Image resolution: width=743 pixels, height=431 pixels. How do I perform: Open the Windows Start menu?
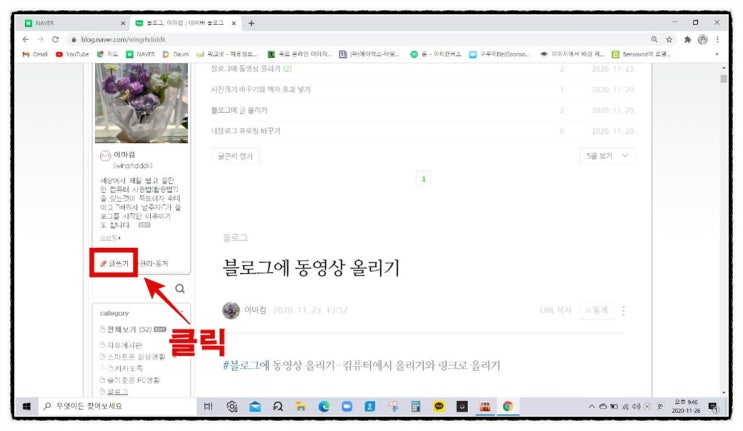[27, 406]
